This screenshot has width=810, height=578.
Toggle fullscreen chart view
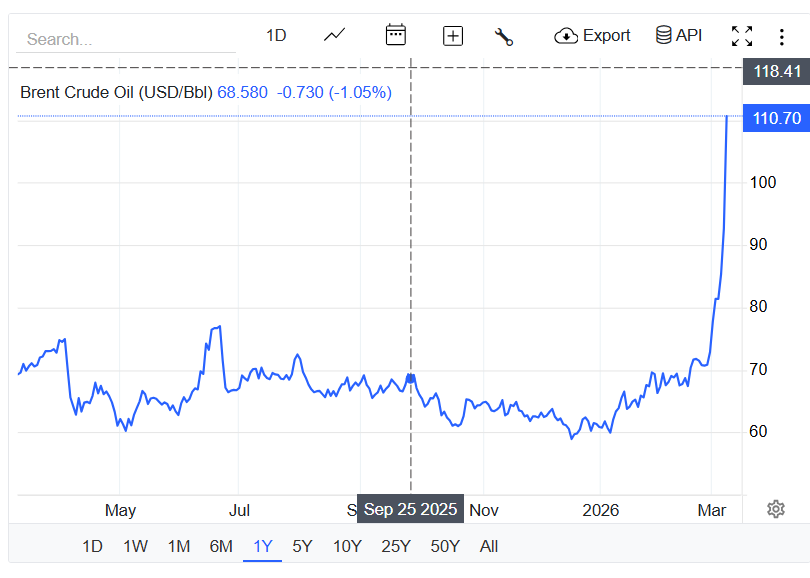(742, 37)
